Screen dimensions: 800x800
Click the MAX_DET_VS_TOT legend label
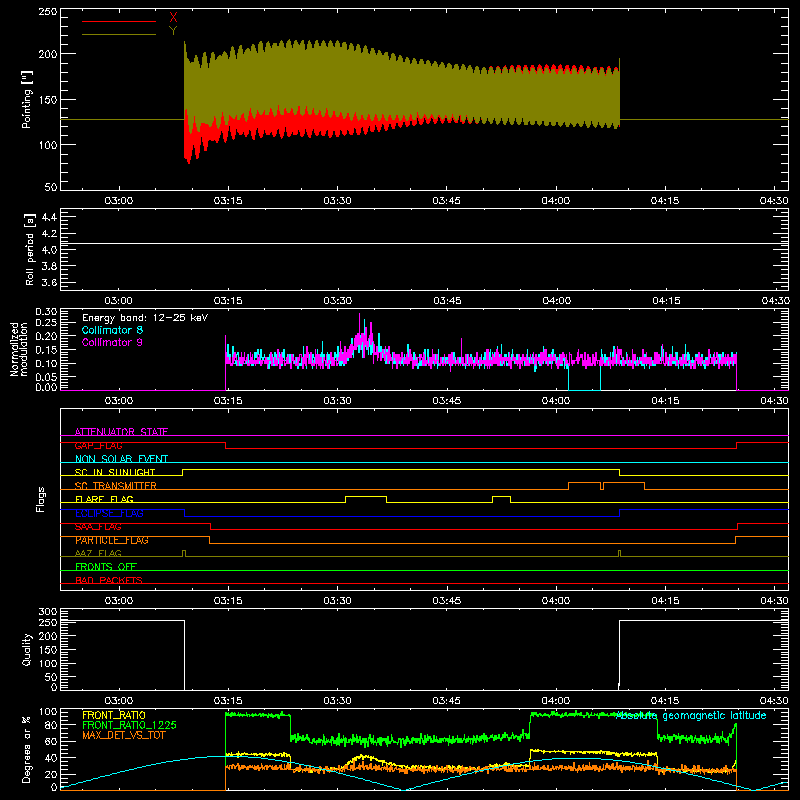click(x=123, y=735)
